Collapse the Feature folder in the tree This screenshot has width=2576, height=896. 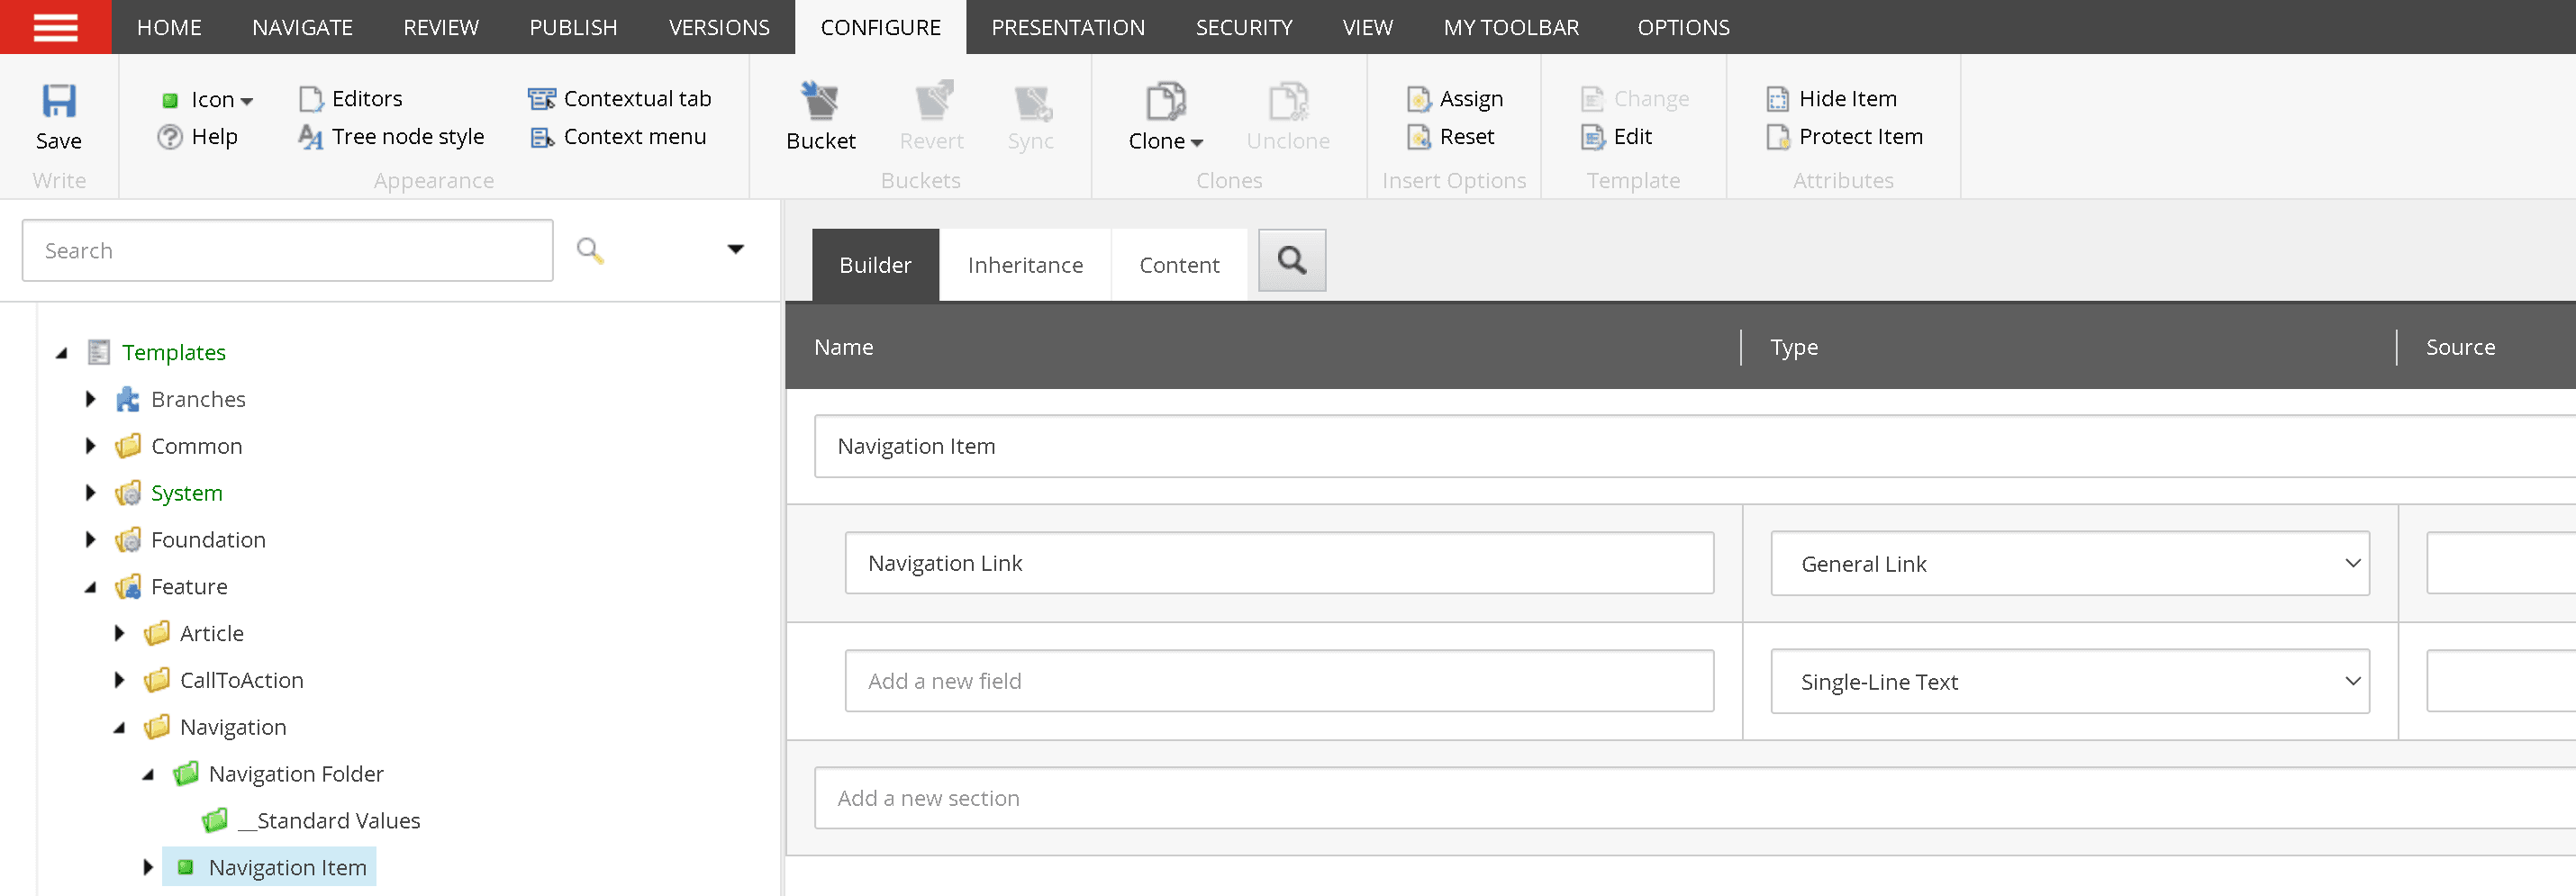coord(91,586)
